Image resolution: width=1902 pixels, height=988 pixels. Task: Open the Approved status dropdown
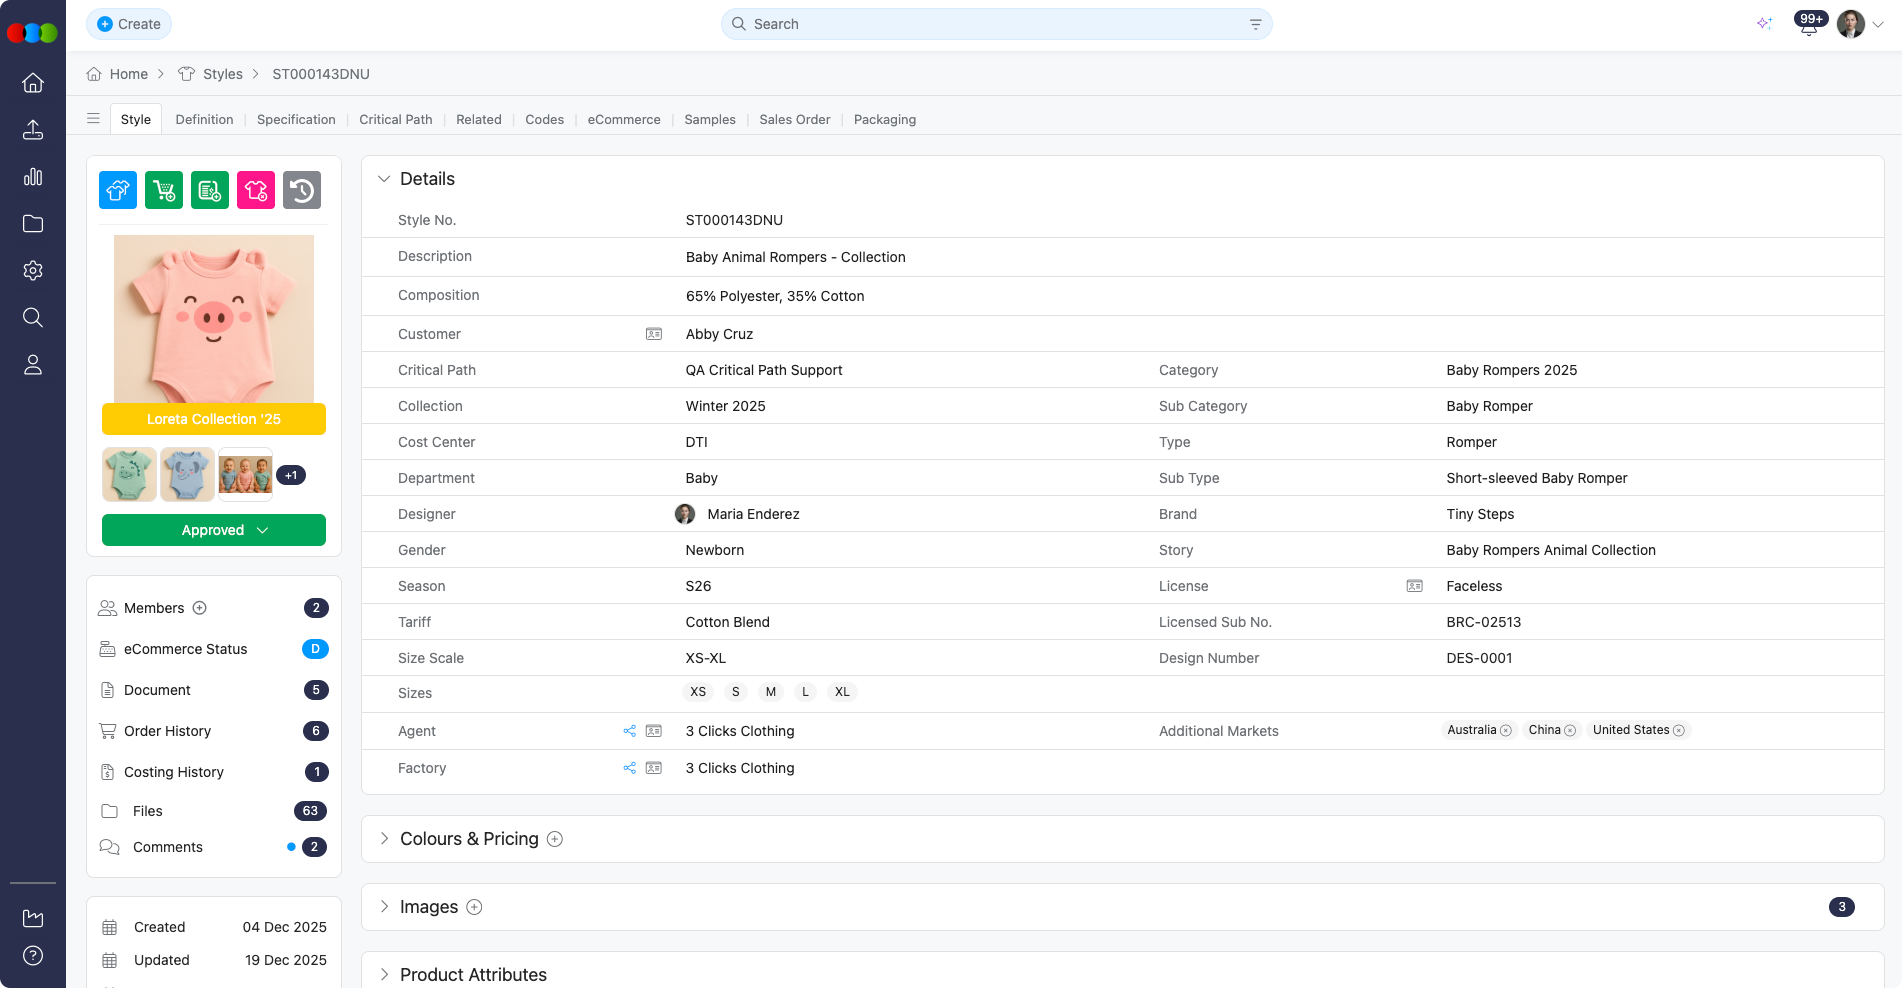click(214, 530)
